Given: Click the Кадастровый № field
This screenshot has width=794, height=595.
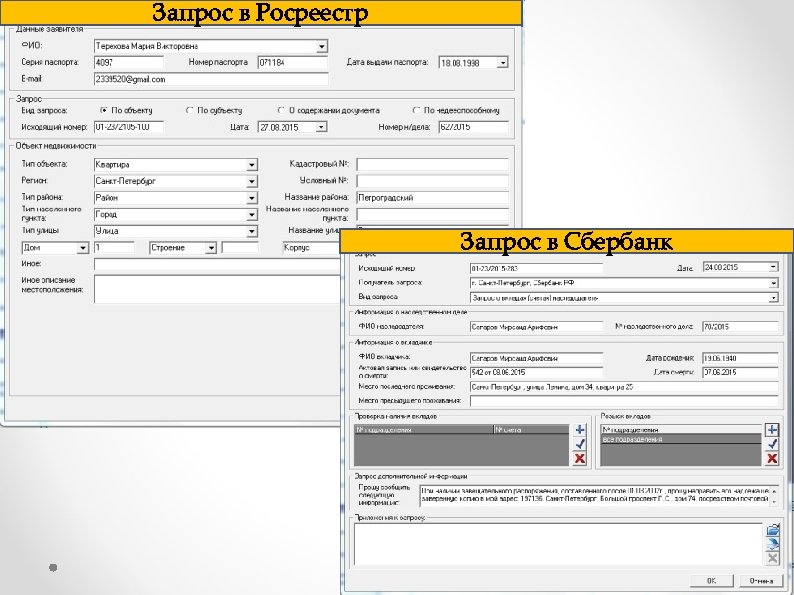Looking at the screenshot, I should 432,165.
